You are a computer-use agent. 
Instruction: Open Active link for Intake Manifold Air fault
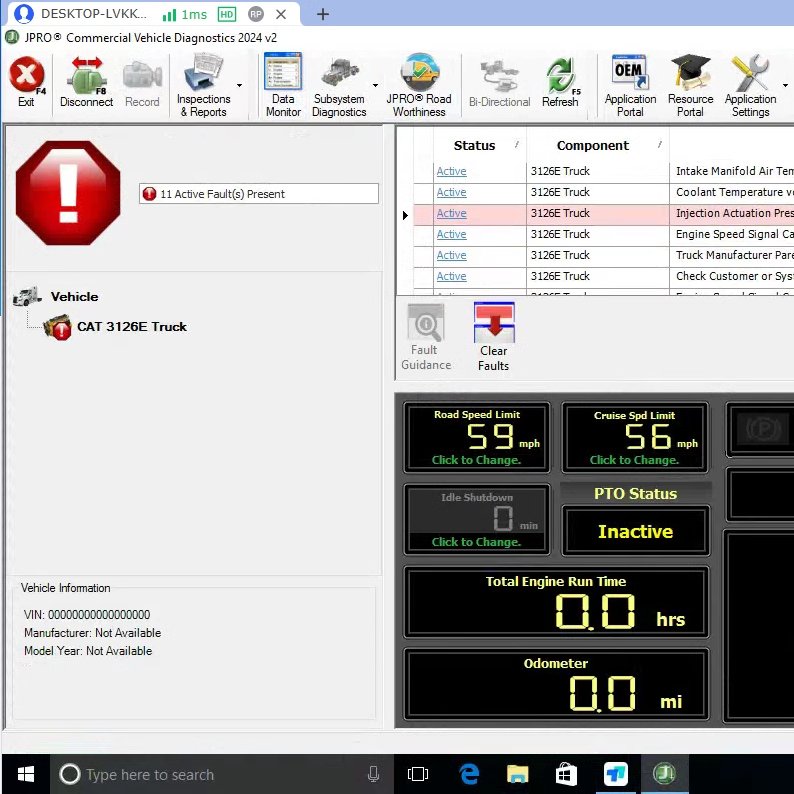tap(451, 171)
